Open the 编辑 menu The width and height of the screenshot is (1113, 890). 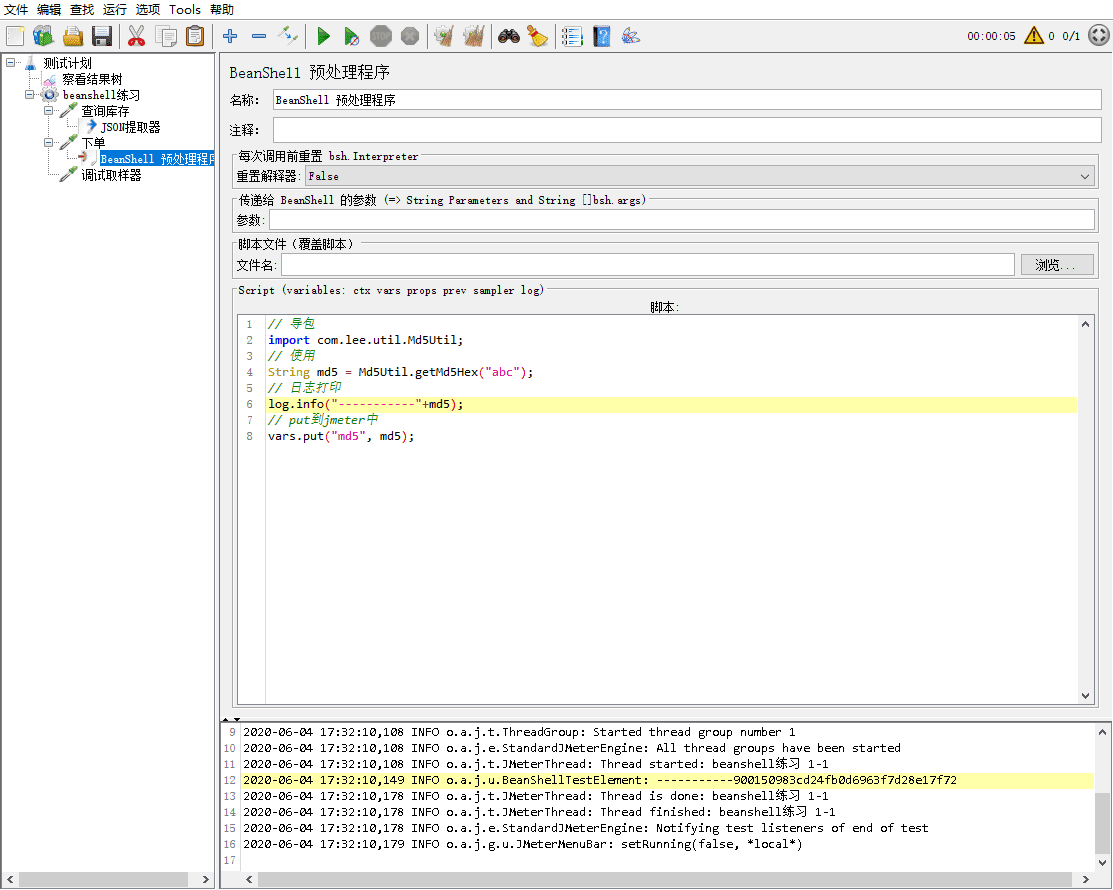point(49,9)
